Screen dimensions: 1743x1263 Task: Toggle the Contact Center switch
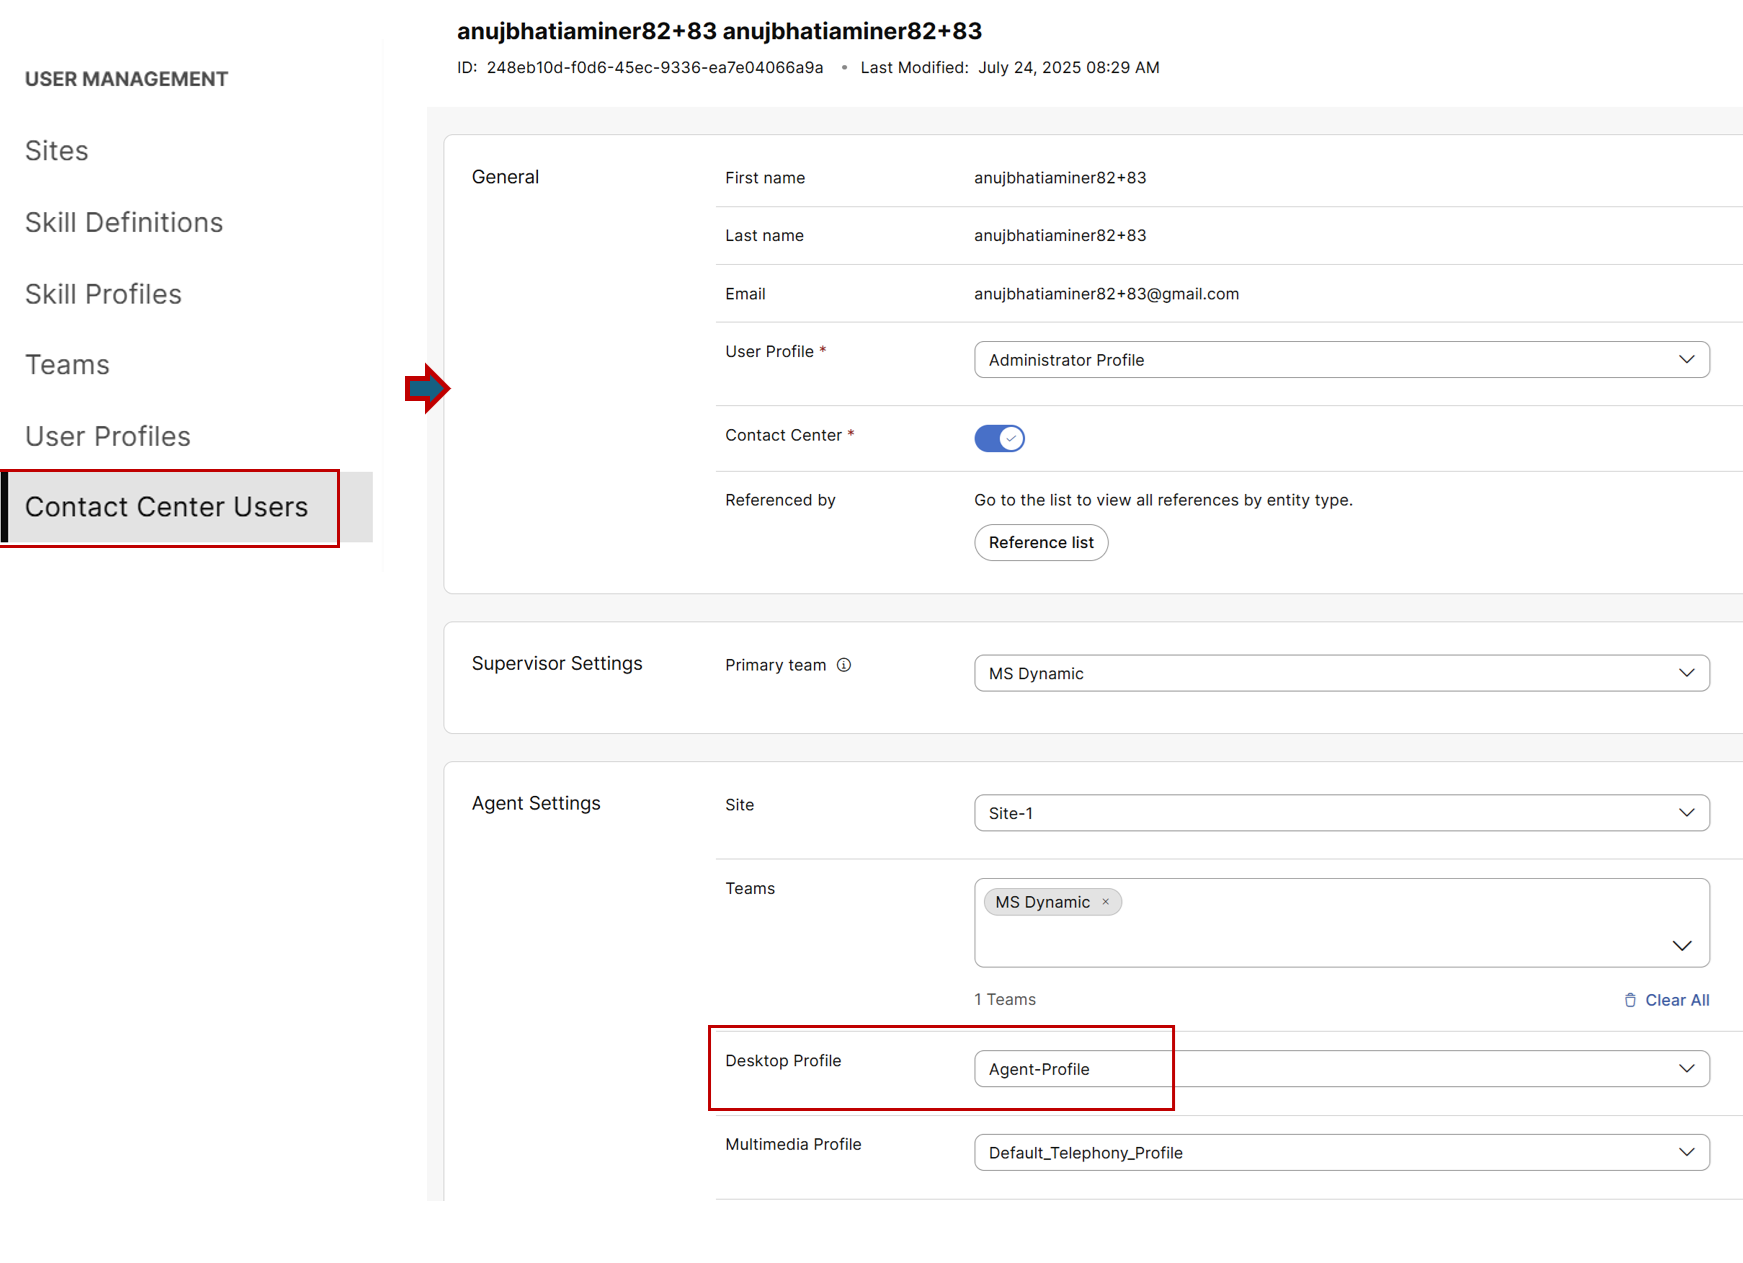(x=999, y=438)
